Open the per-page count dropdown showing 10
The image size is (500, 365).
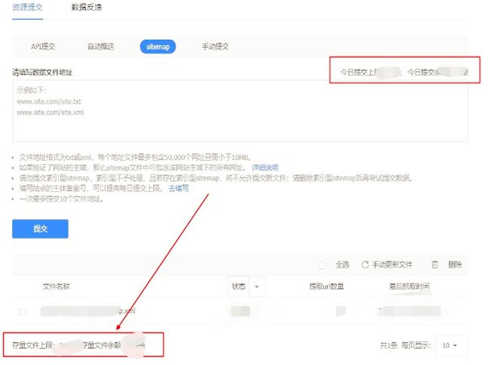[449, 345]
